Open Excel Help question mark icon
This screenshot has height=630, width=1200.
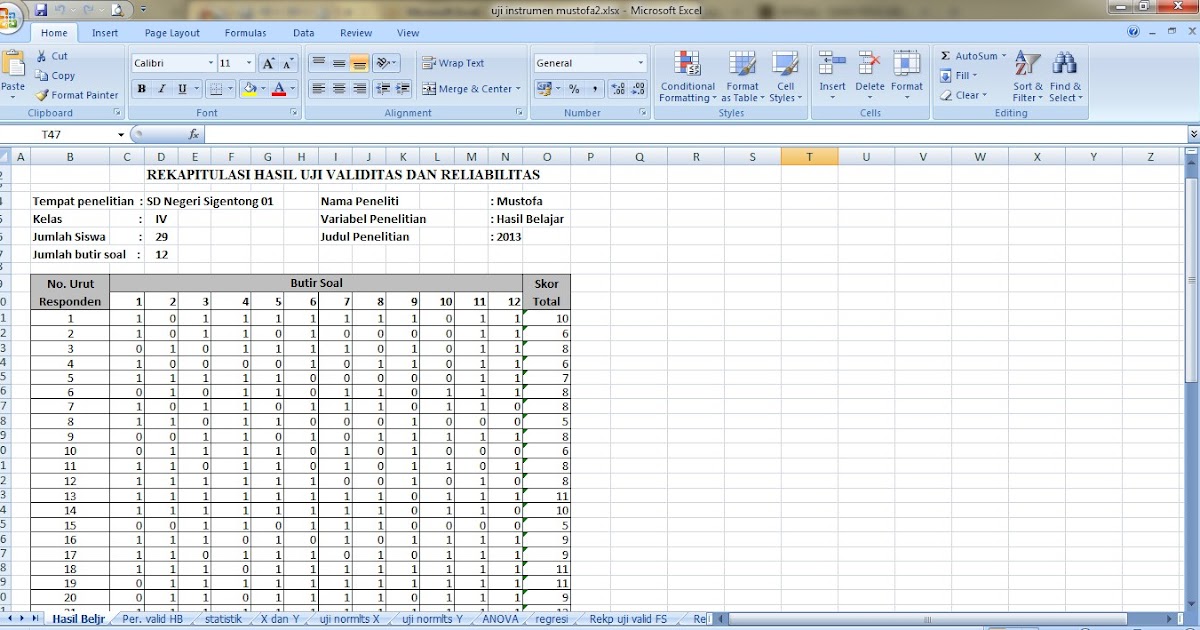click(1134, 32)
